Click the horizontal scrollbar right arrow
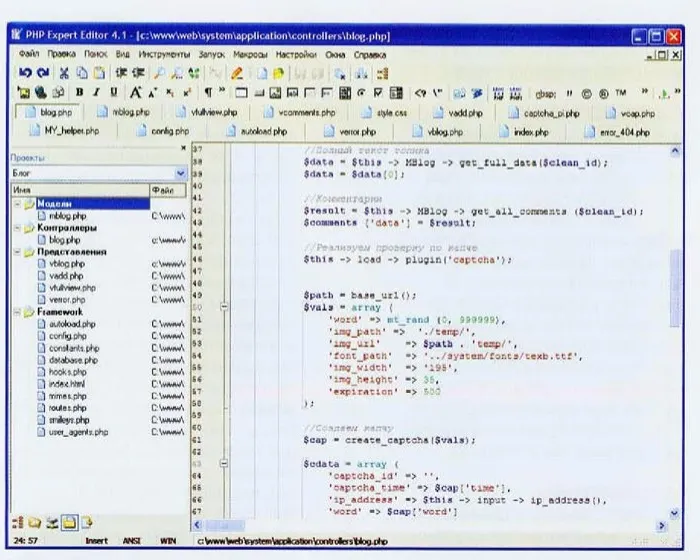Screen dimensions: 700x560 pos(662,526)
